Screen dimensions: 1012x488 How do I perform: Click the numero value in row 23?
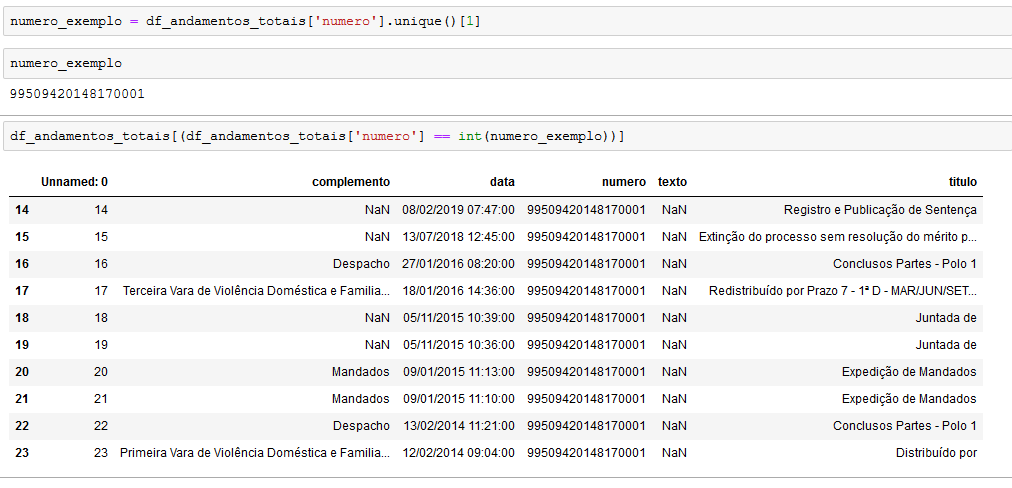(587, 453)
